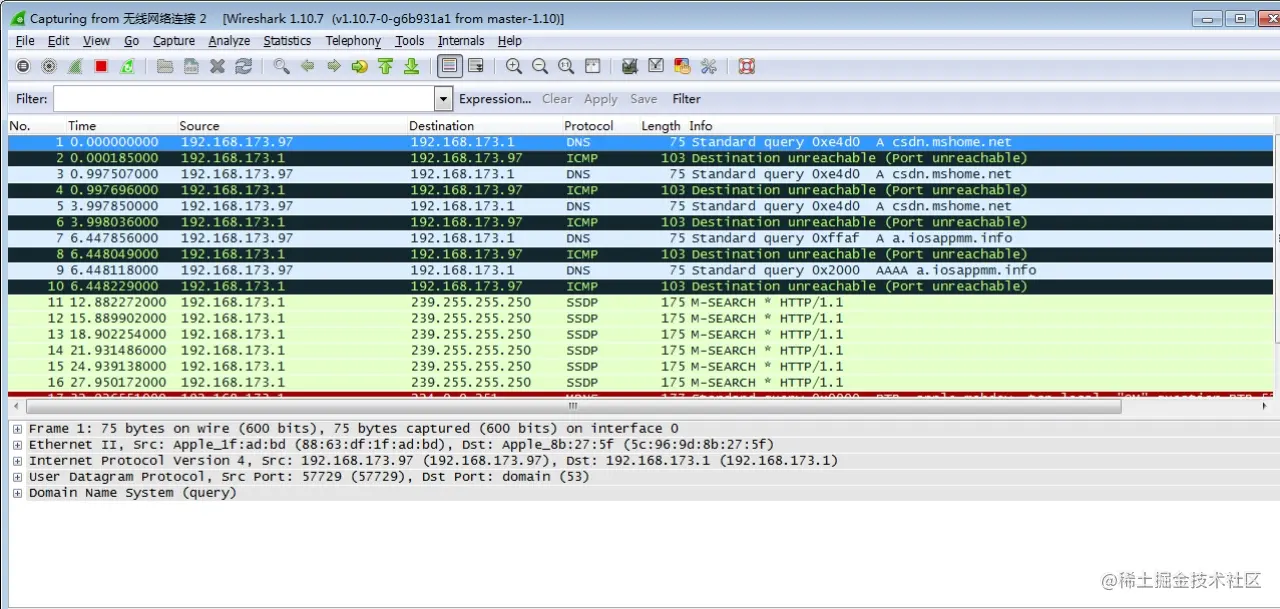1280x609 pixels.
Task: Open the Edit menu
Action: (x=58, y=41)
